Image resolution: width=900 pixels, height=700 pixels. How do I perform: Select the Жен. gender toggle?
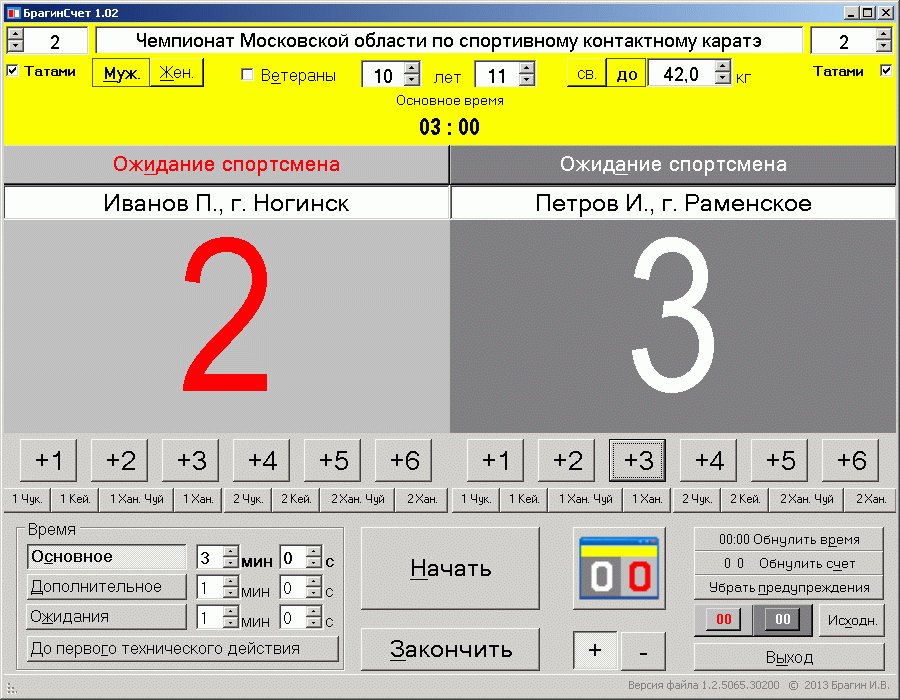177,73
